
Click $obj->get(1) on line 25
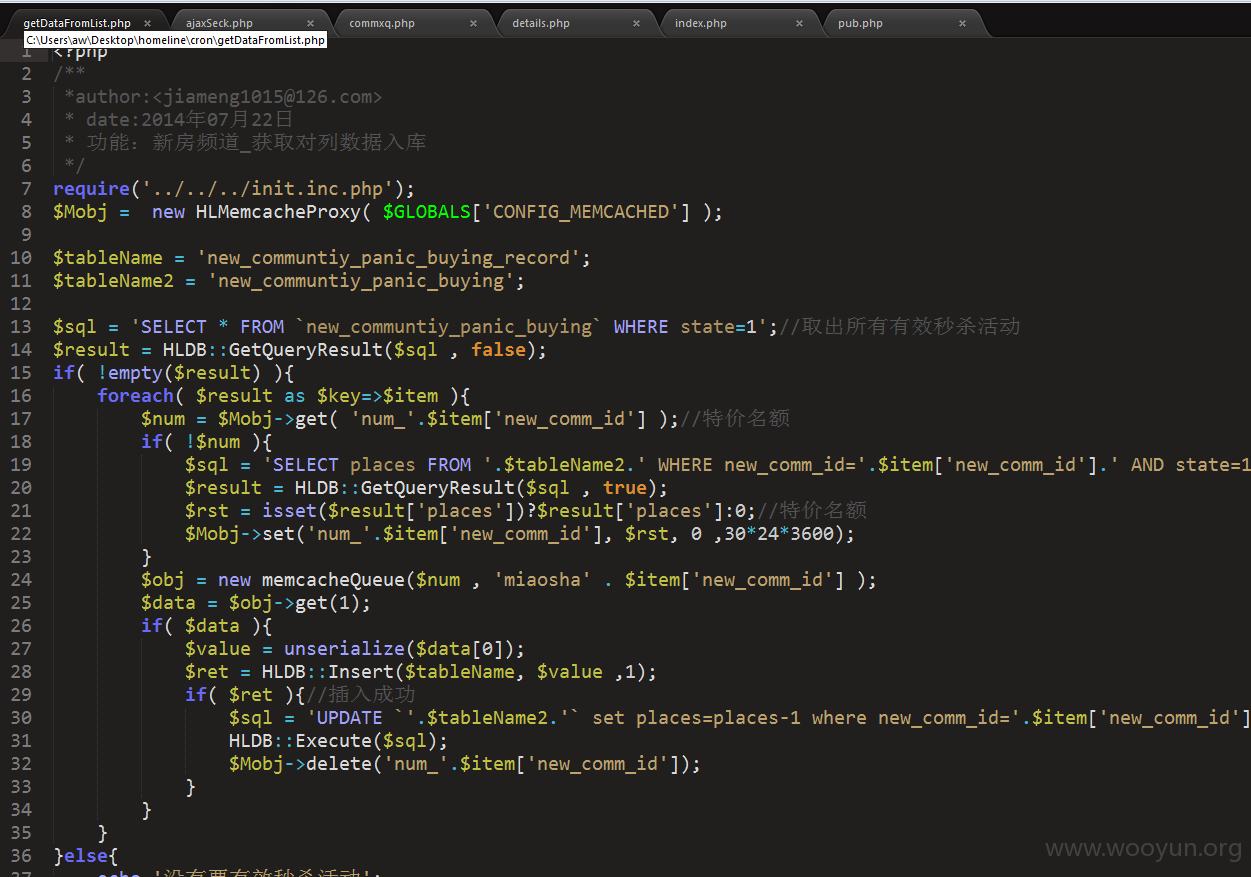tap(295, 603)
